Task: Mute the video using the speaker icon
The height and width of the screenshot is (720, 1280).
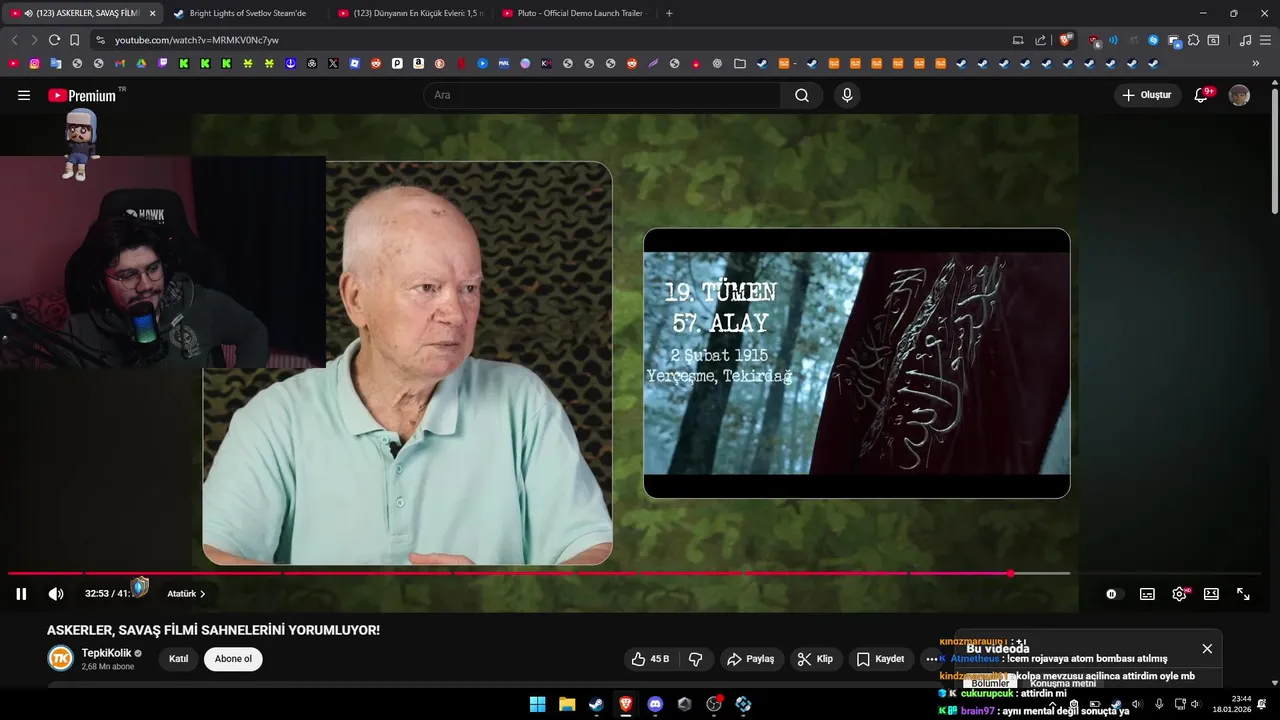Action: pos(56,594)
